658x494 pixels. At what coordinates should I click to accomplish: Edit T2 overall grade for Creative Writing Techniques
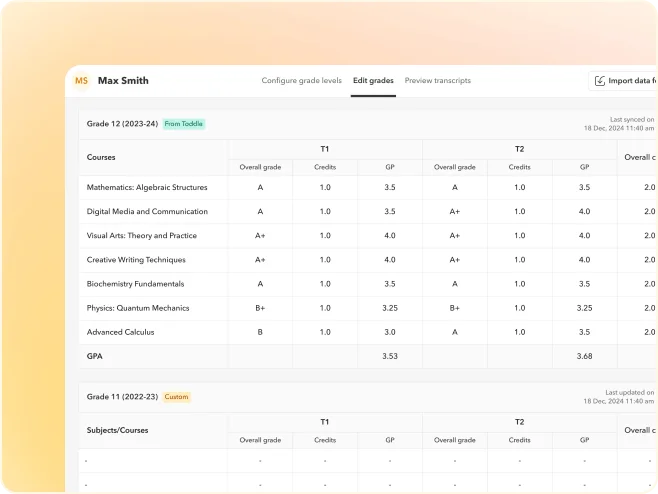pyautogui.click(x=454, y=260)
